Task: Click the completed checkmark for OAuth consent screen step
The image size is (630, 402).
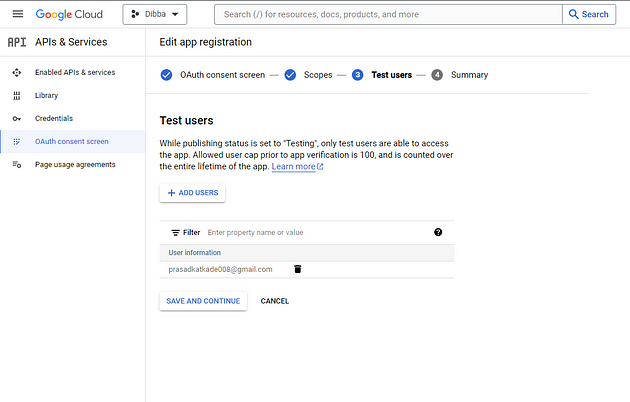Action: click(x=166, y=75)
